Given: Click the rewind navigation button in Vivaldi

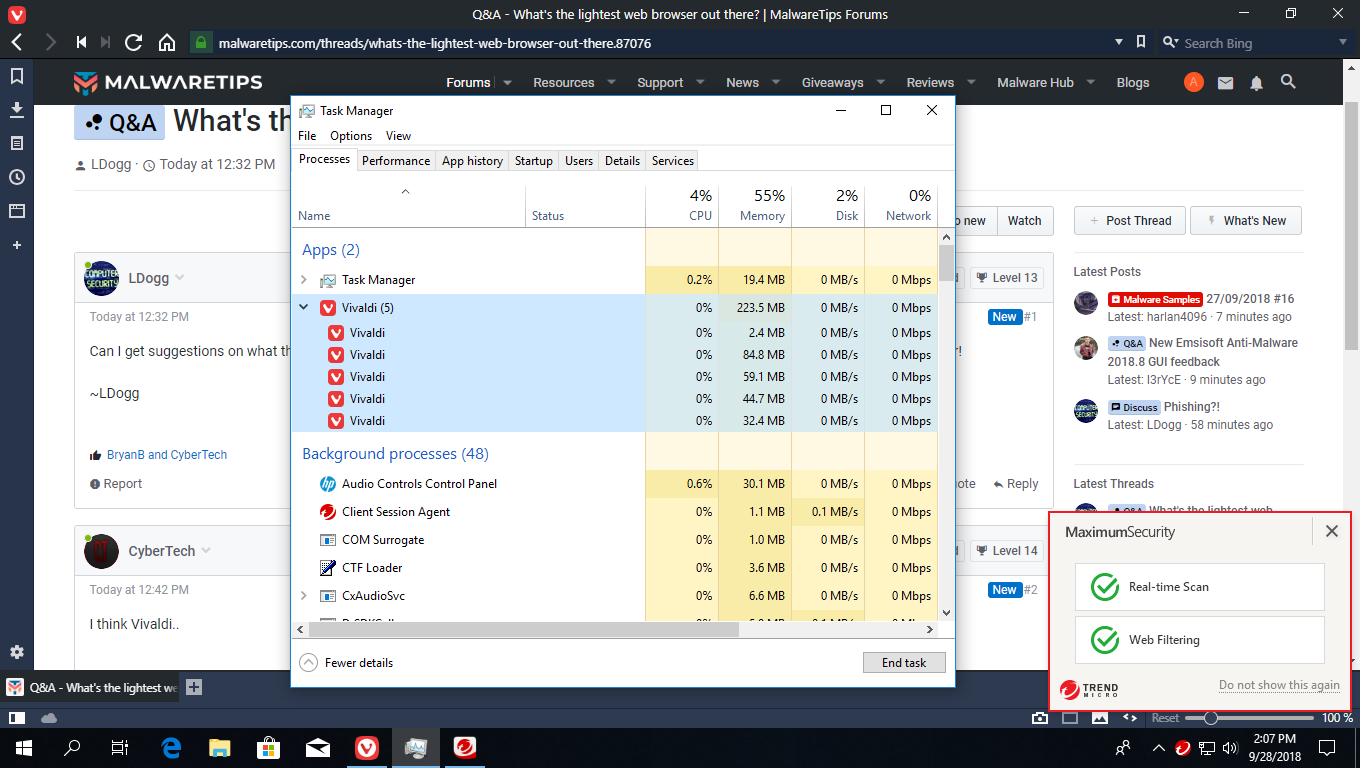Looking at the screenshot, I should pyautogui.click(x=81, y=43).
